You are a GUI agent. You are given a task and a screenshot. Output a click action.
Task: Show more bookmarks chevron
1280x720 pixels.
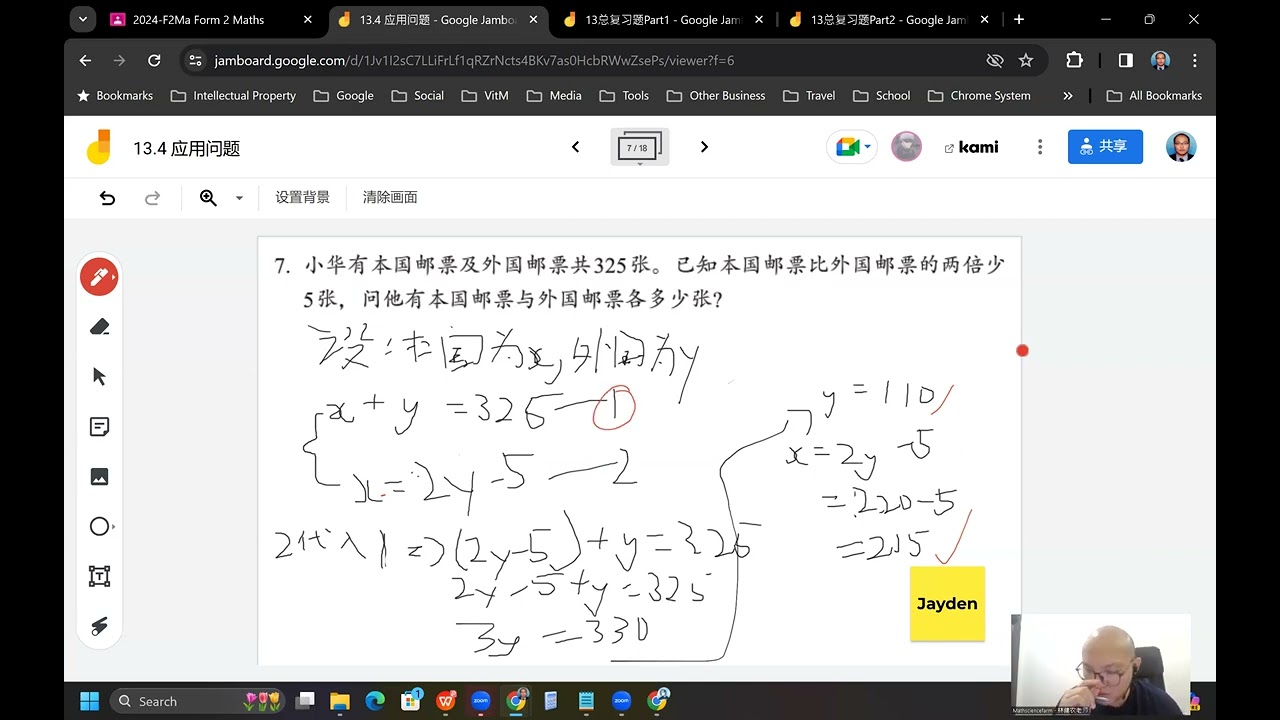[1068, 96]
